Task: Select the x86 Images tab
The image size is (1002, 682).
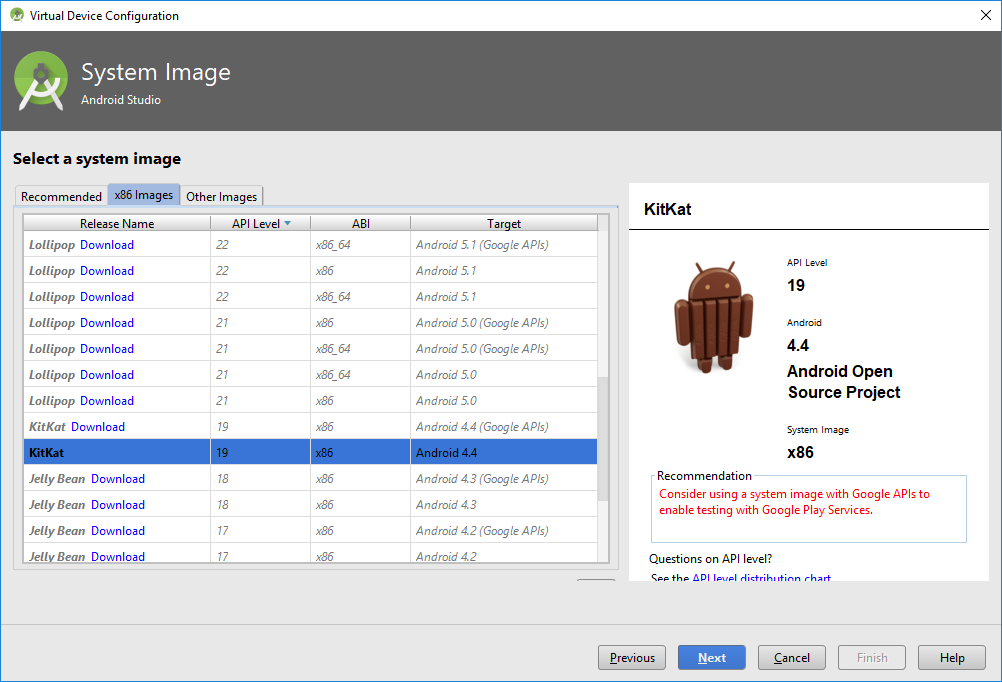Action: click(144, 195)
